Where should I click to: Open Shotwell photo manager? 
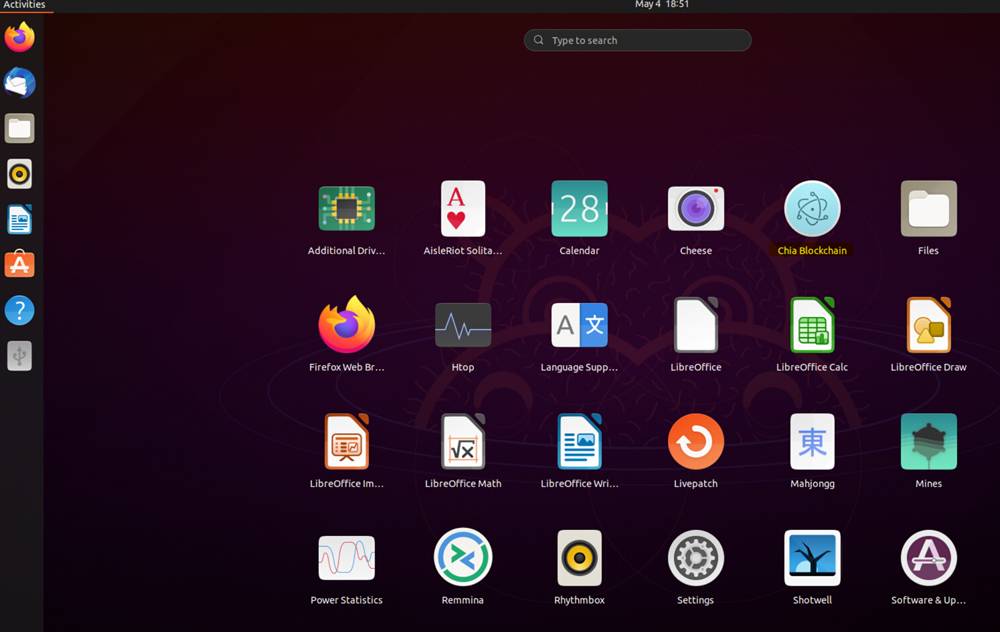[x=812, y=558]
